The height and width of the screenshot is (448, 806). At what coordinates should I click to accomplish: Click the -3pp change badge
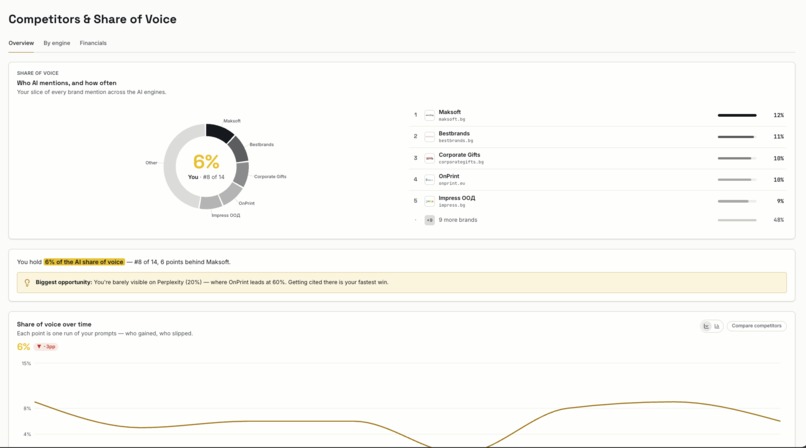tap(46, 347)
